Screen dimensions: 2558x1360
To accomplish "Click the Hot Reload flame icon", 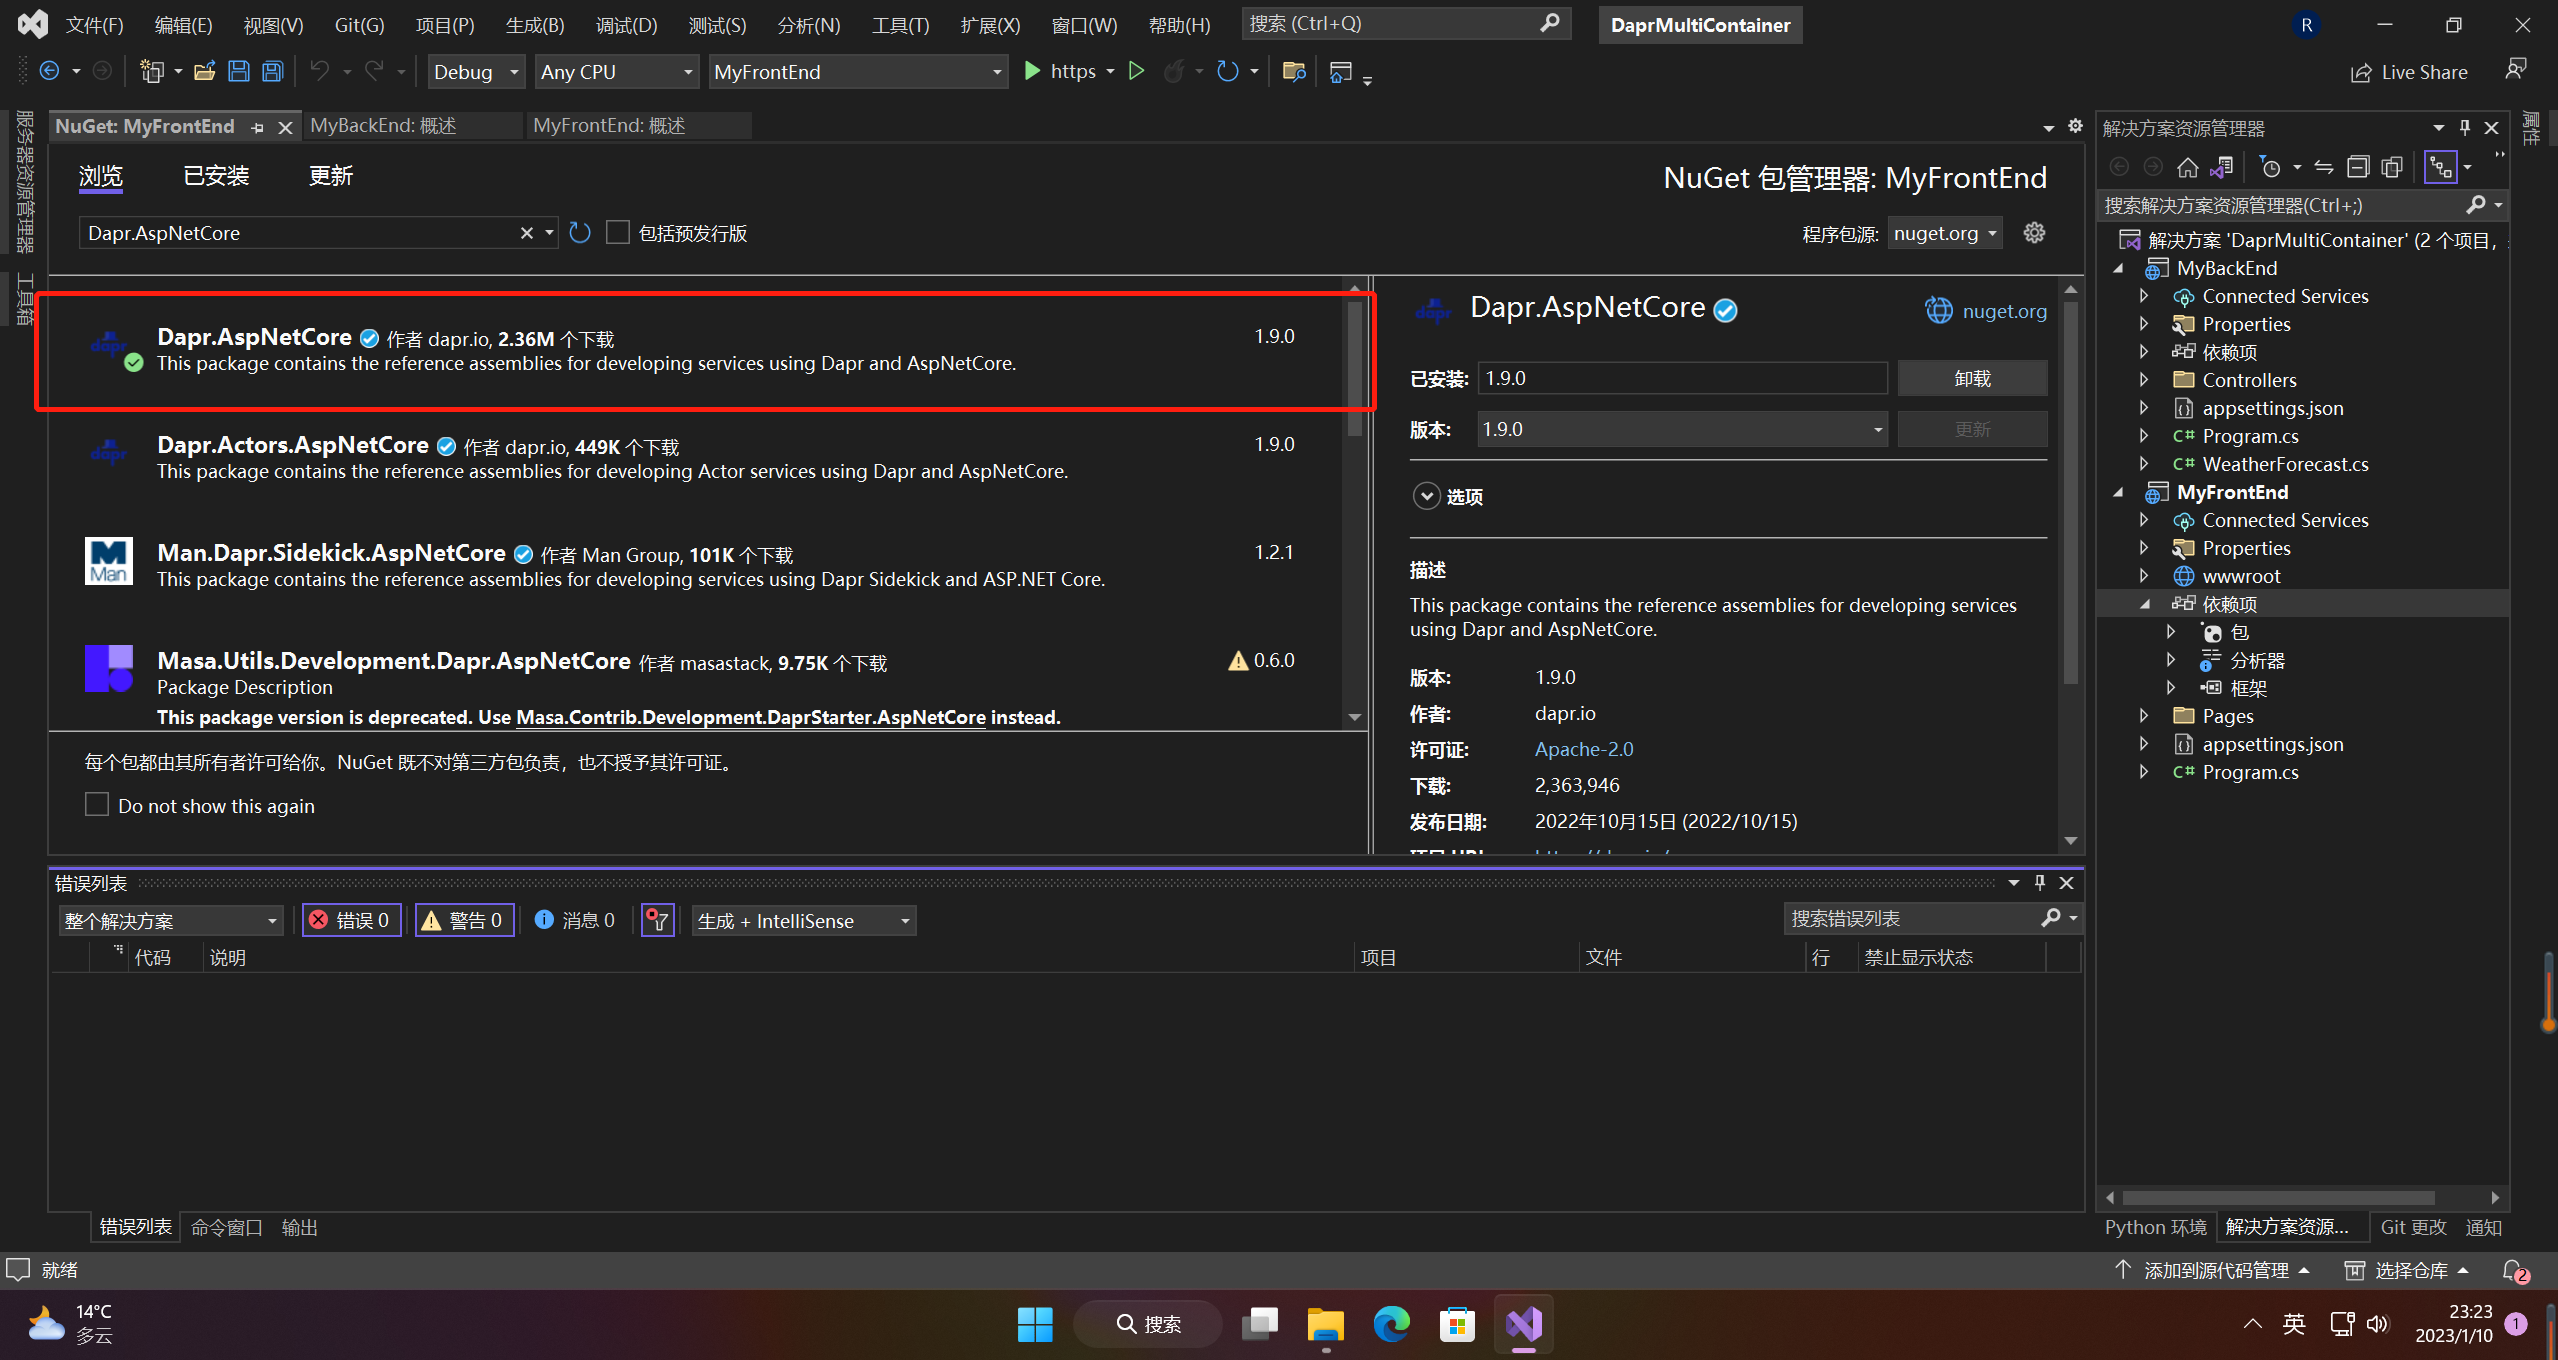I will [1174, 71].
